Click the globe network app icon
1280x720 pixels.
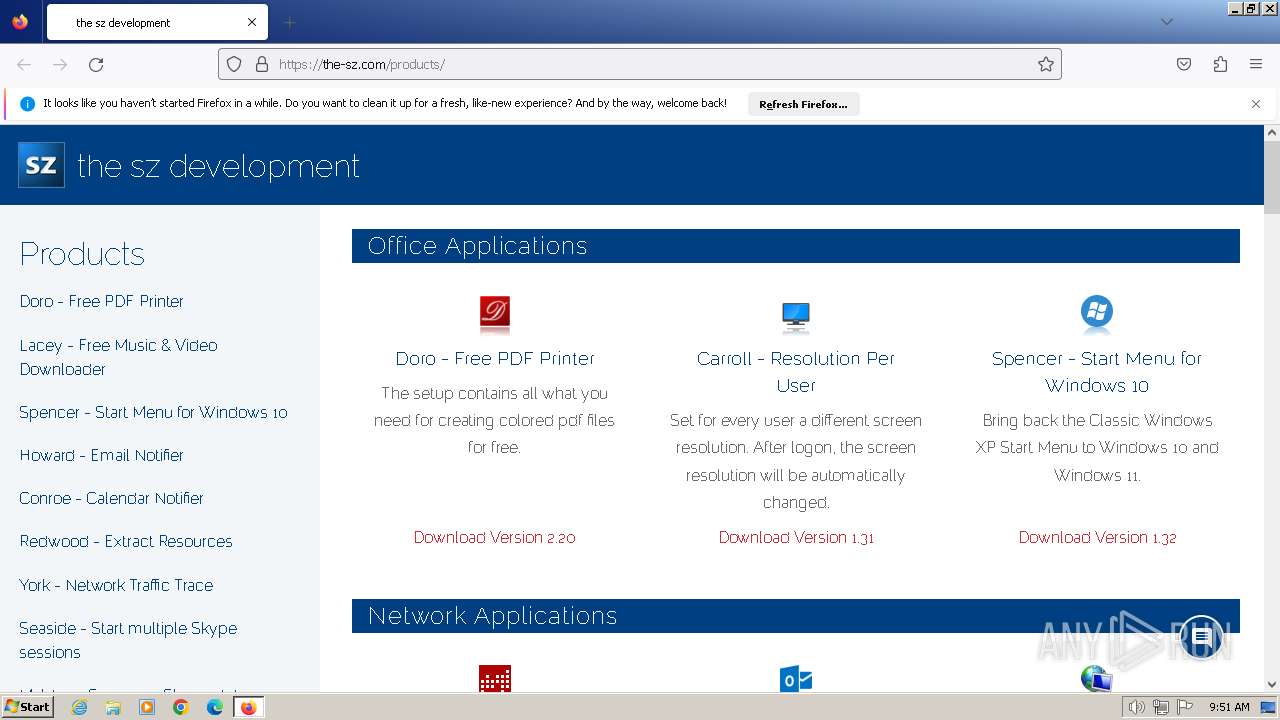(x=1097, y=679)
